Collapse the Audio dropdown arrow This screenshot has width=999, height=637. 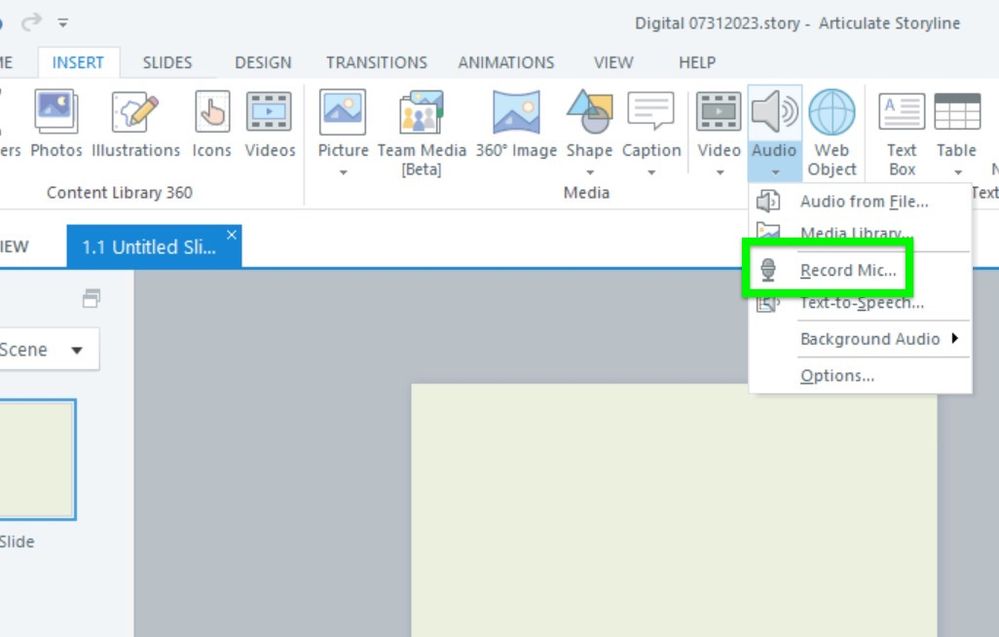click(x=775, y=172)
